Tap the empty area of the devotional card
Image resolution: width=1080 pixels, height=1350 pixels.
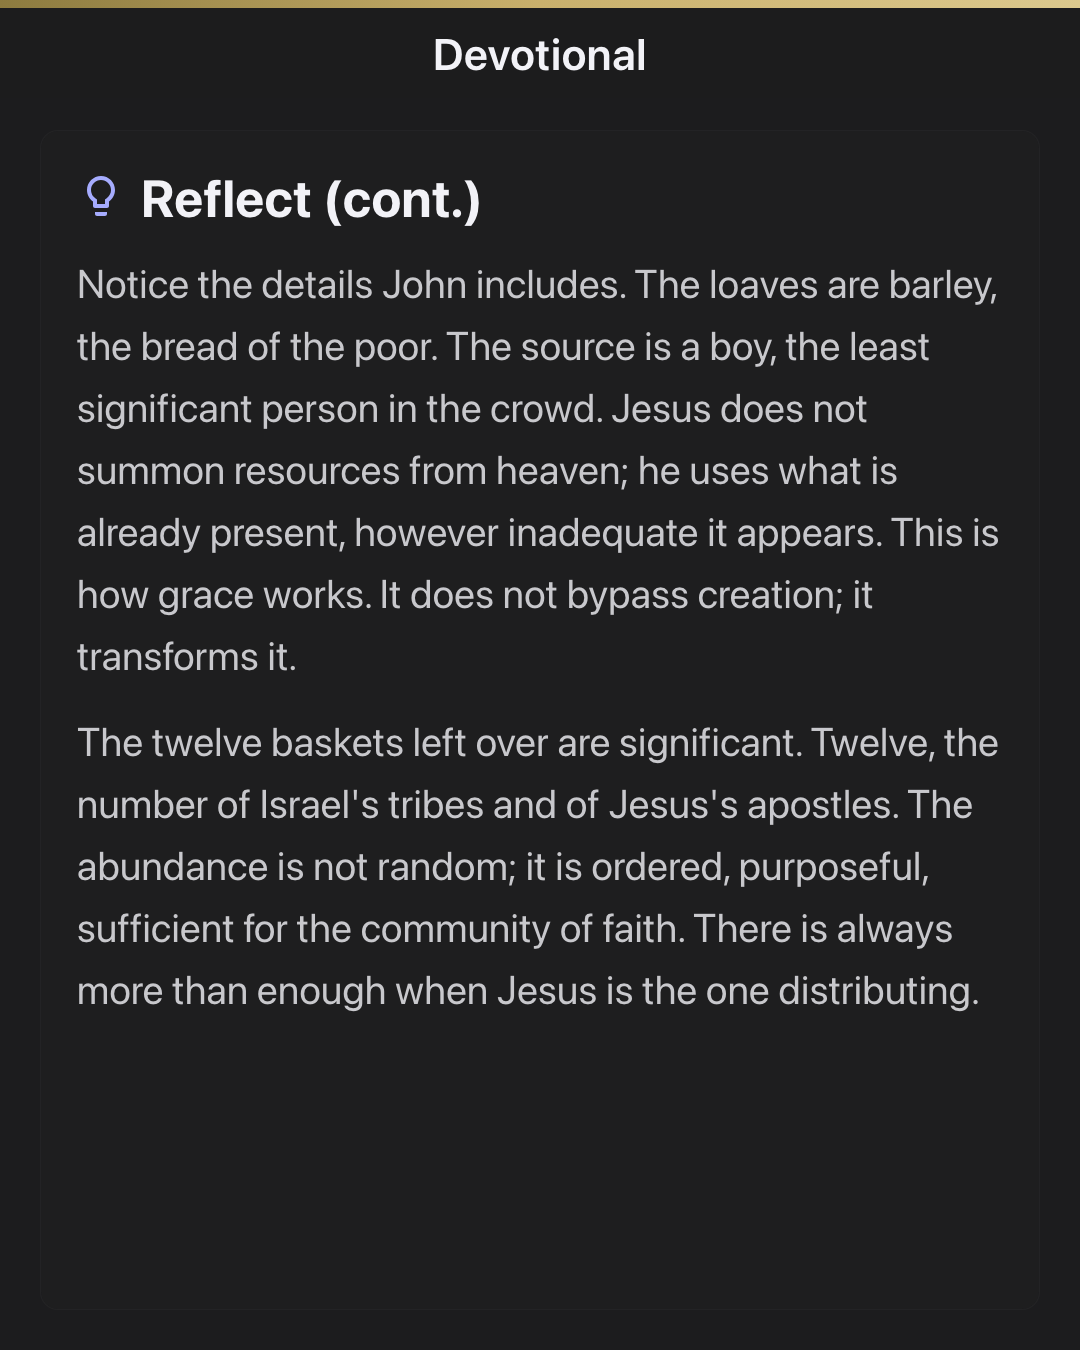click(540, 1160)
